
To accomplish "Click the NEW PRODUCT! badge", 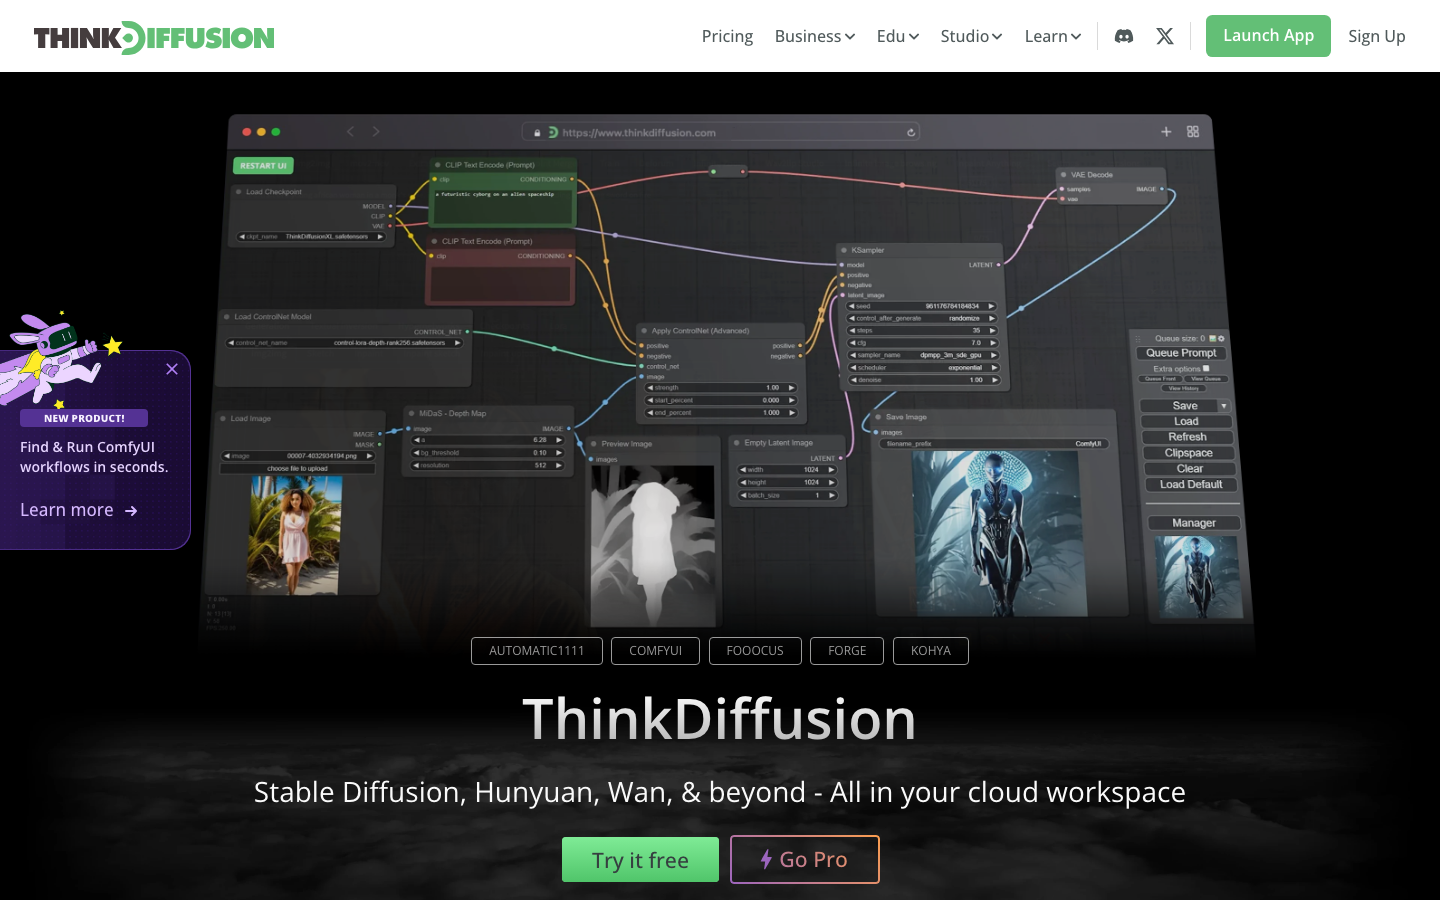I will (84, 418).
